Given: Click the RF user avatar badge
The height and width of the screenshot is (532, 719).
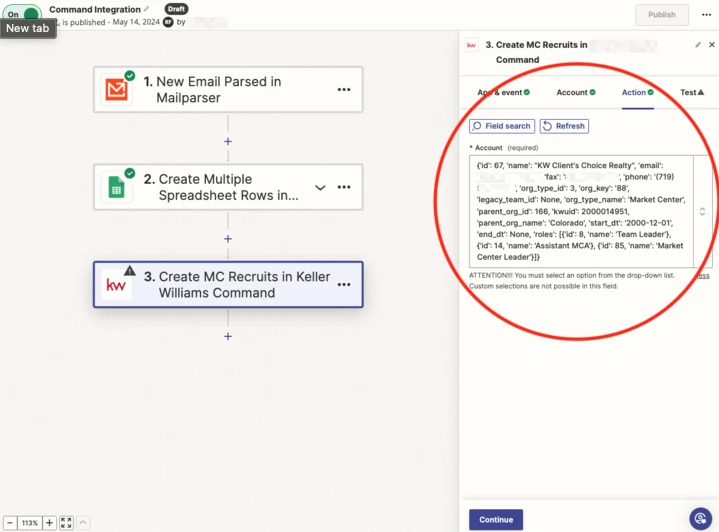Looking at the screenshot, I should (x=168, y=22).
